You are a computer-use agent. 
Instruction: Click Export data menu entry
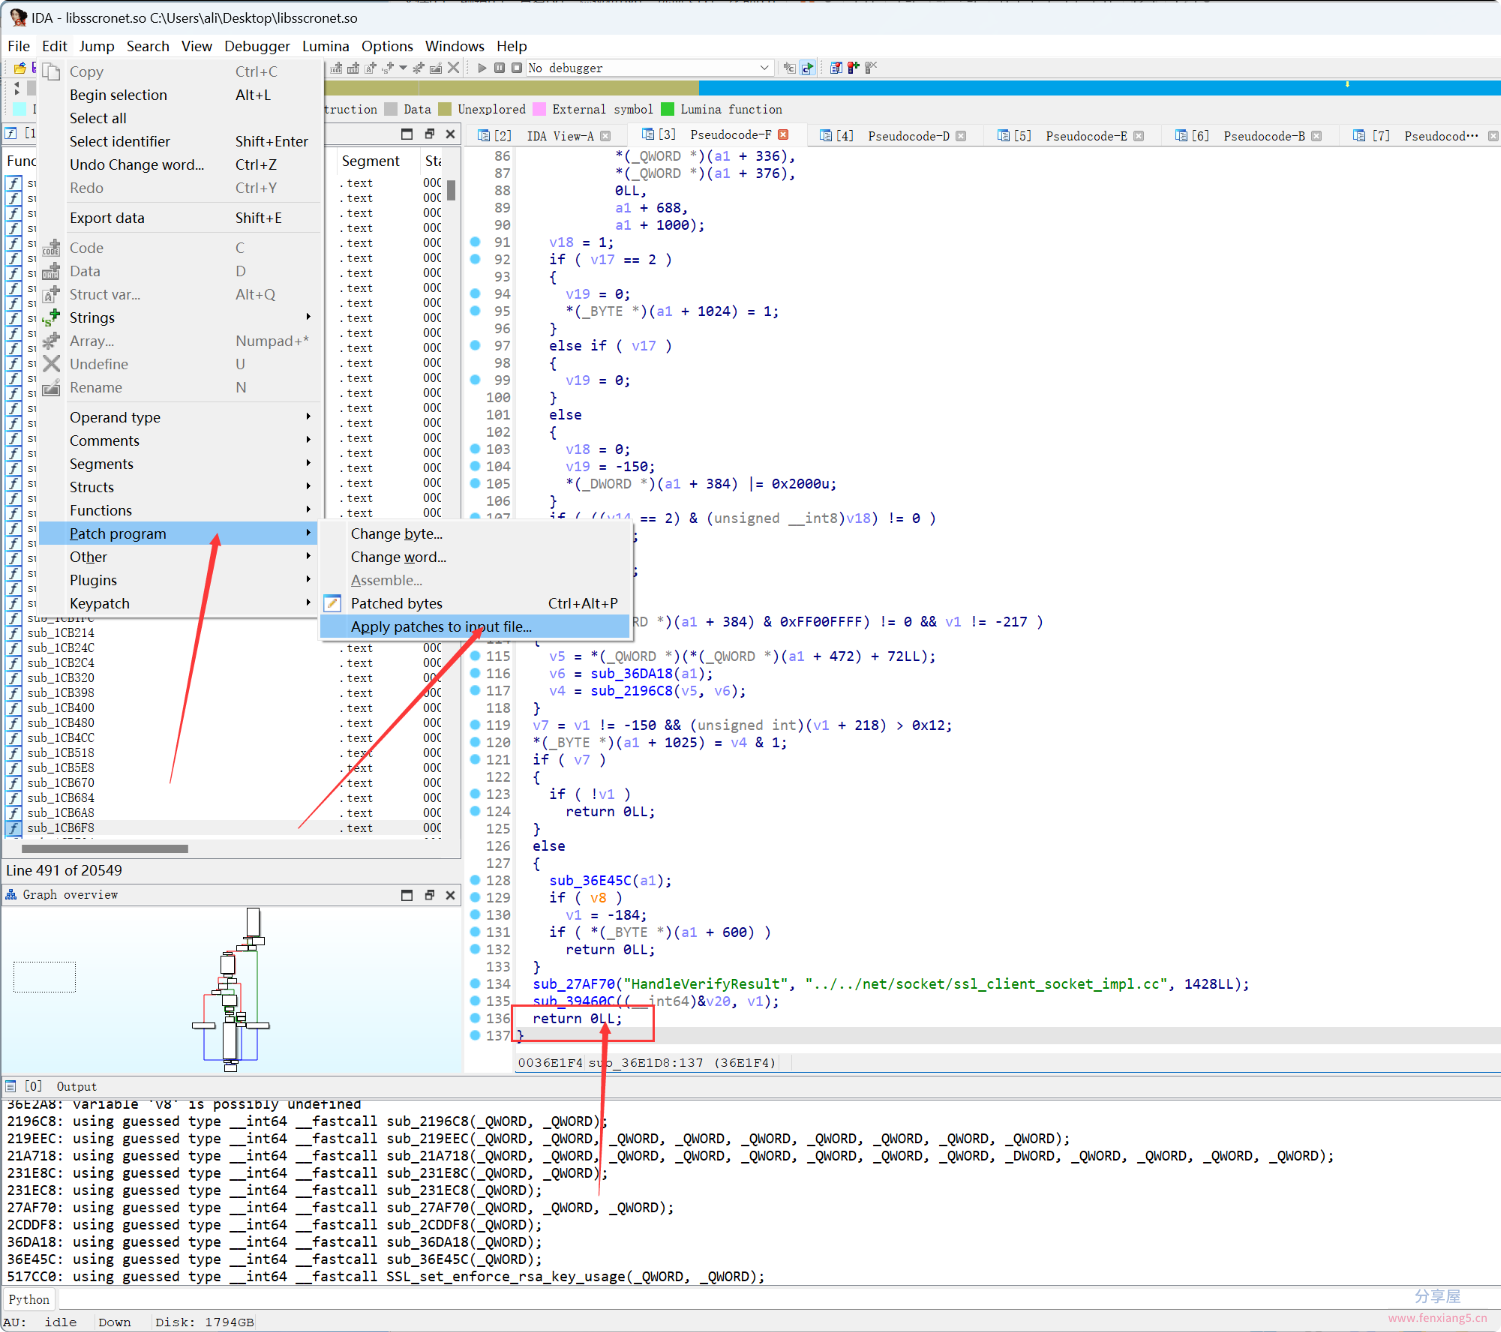[x=180, y=218]
